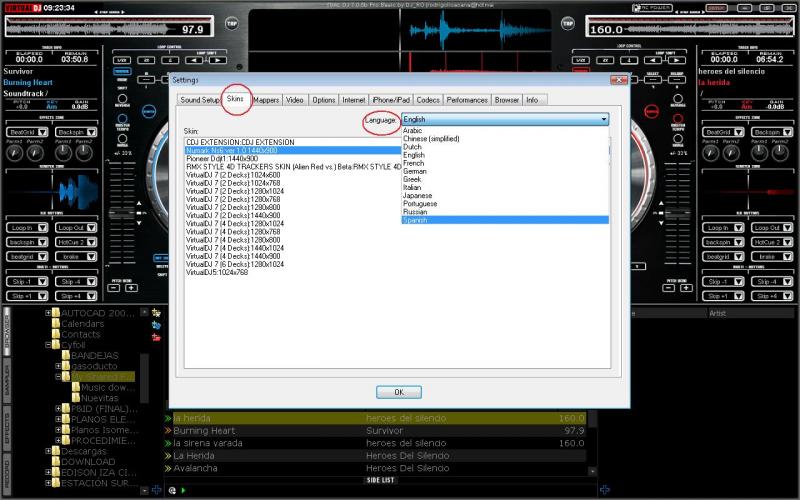Click right deck 2X loop button
Screen dimensions: 800x500
coord(606,60)
